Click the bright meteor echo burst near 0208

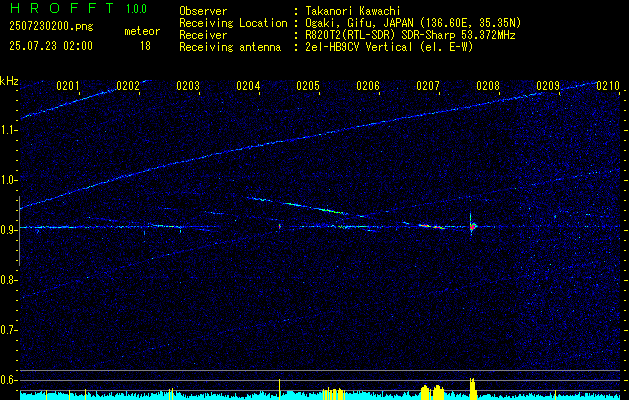(472, 226)
